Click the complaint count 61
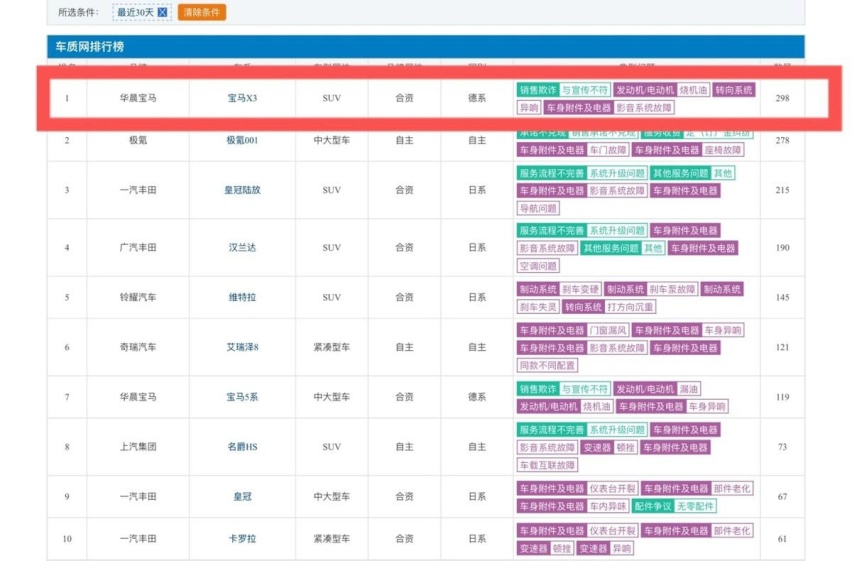The image size is (852, 561). pos(782,539)
